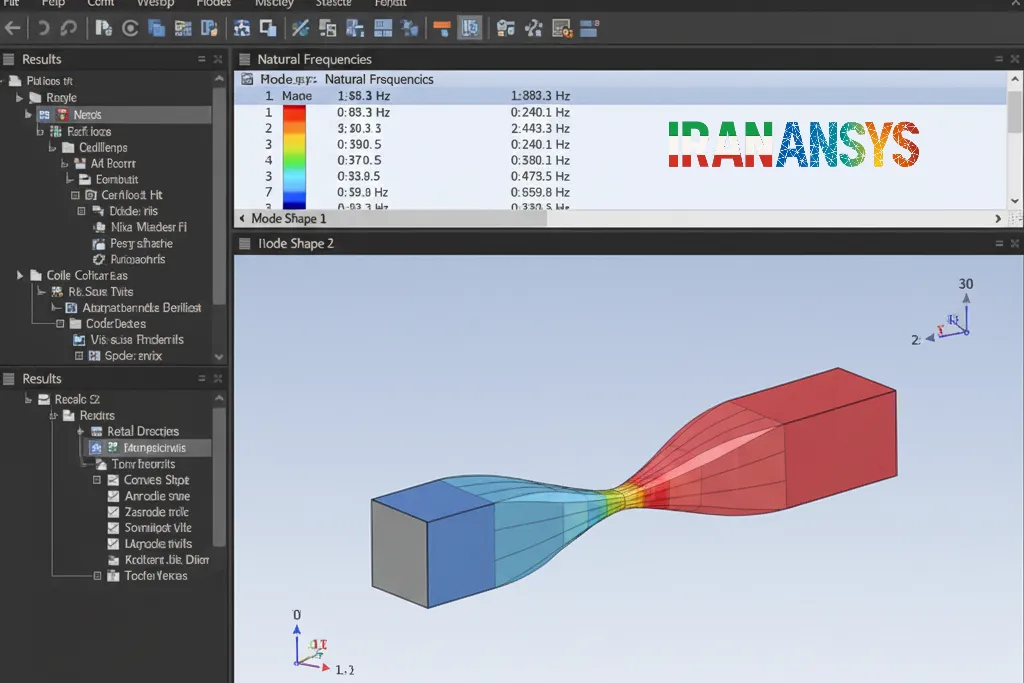Select the '0:659.8 Hz' frequency cell
Screen dimensions: 1024x683
[x=540, y=193]
